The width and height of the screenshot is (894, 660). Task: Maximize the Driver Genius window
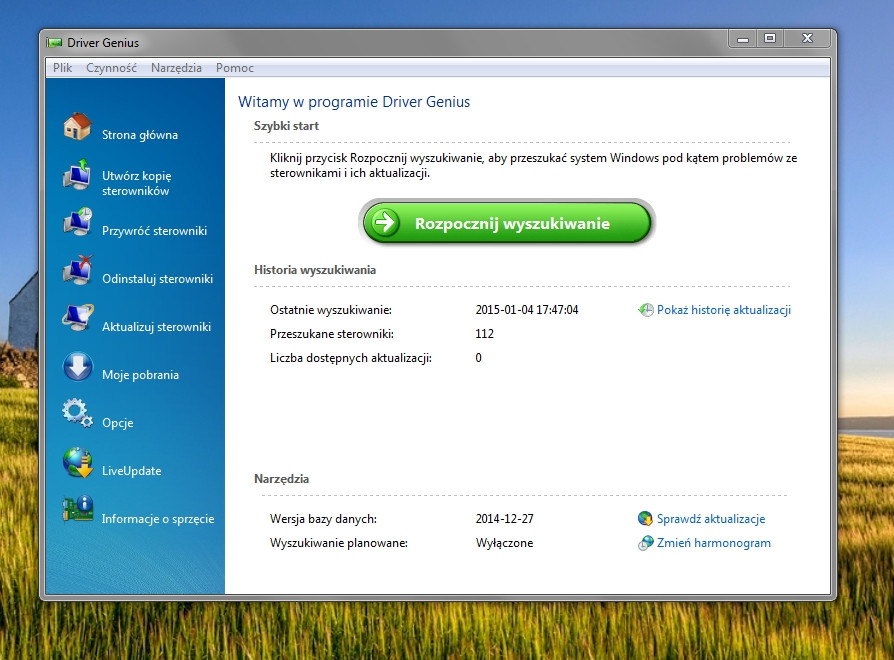coord(770,39)
